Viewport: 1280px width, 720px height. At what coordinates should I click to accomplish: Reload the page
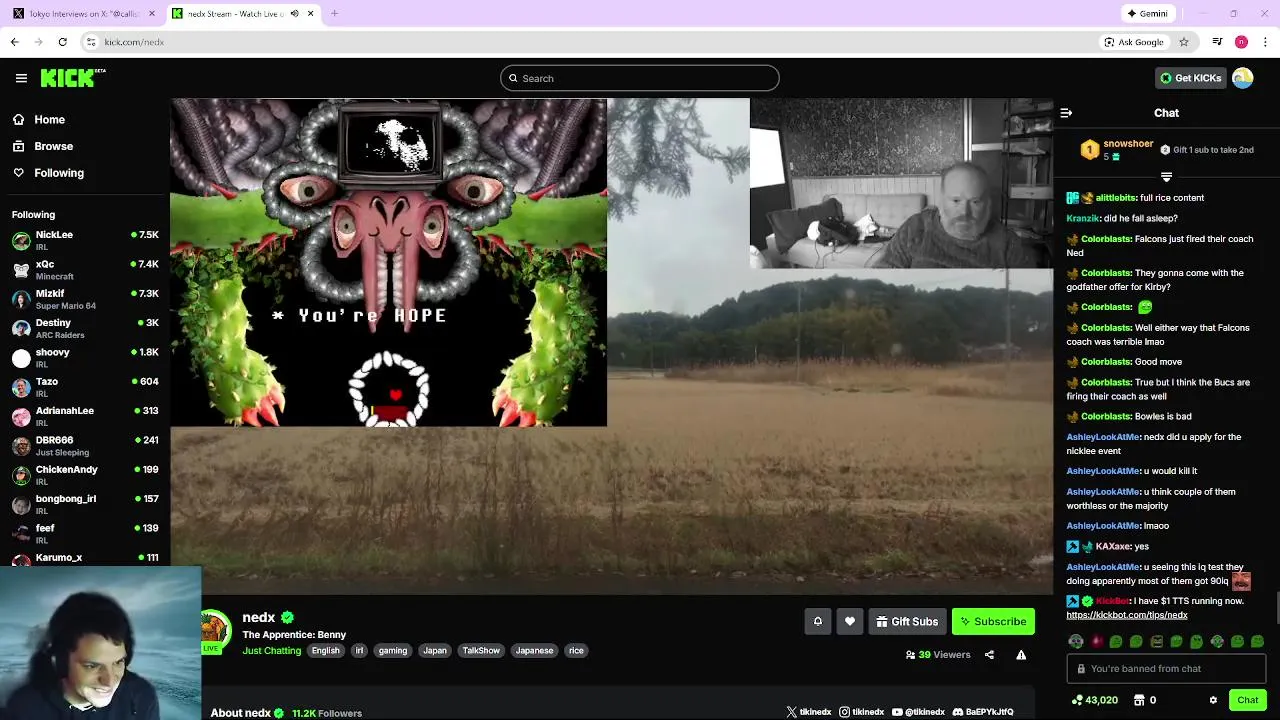[62, 42]
